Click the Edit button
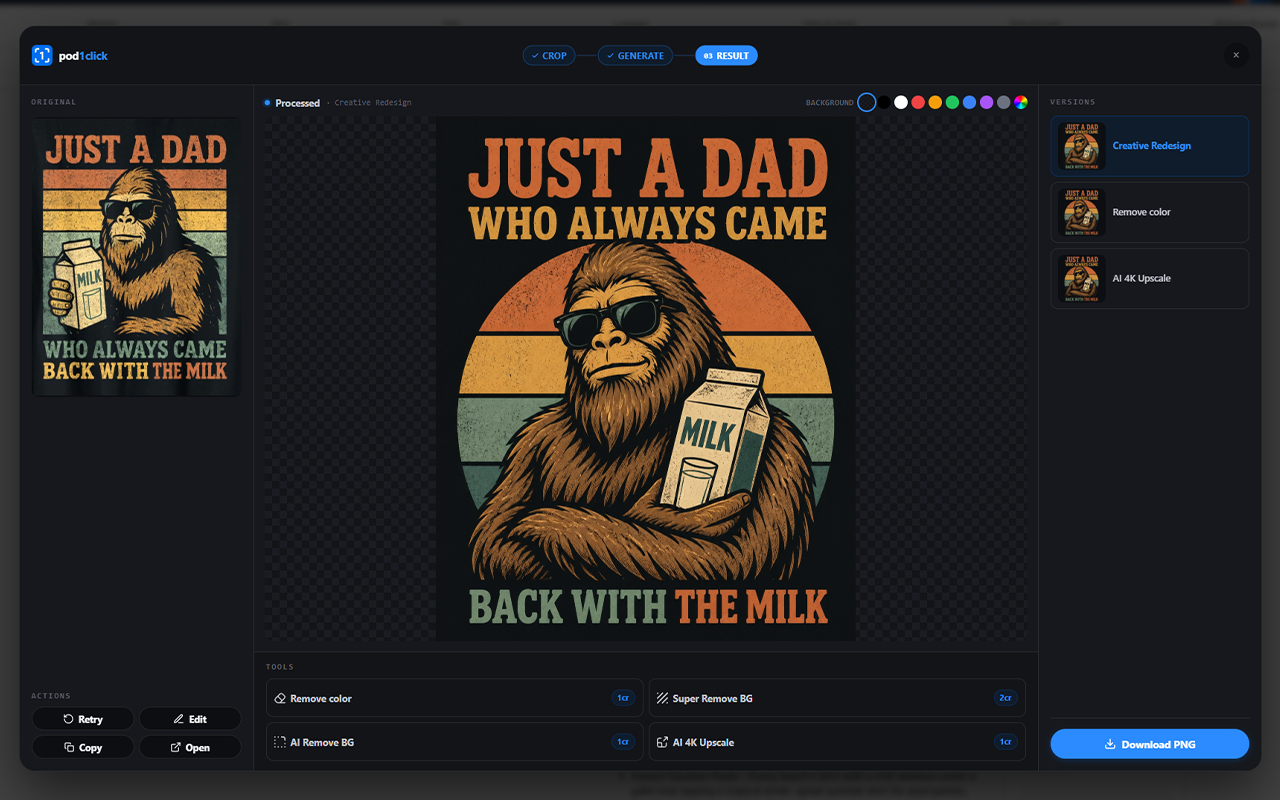The width and height of the screenshot is (1280, 800). pos(190,719)
